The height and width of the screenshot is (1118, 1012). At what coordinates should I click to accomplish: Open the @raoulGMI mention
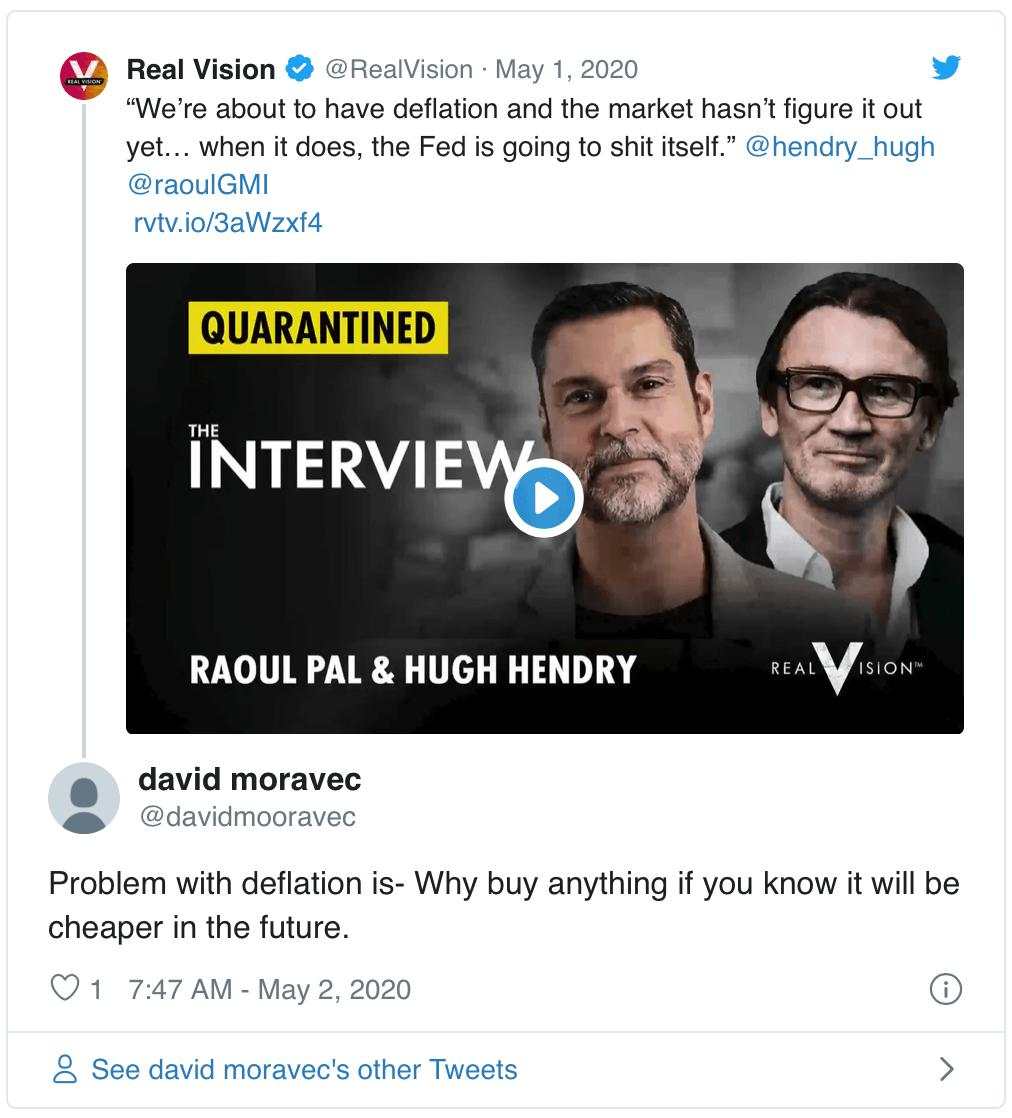198,184
